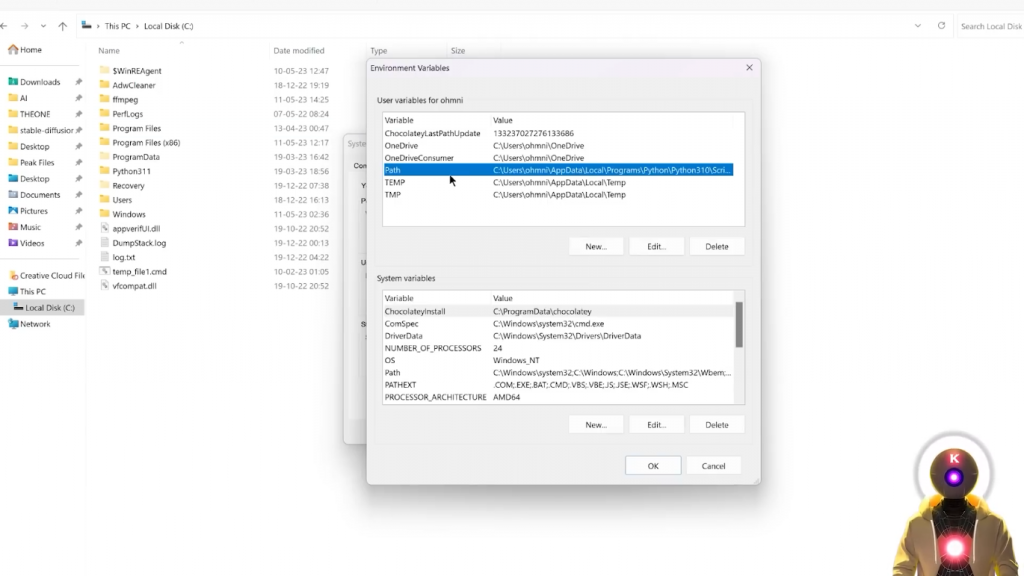
Task: Select the Python311 folder
Action: point(125,171)
